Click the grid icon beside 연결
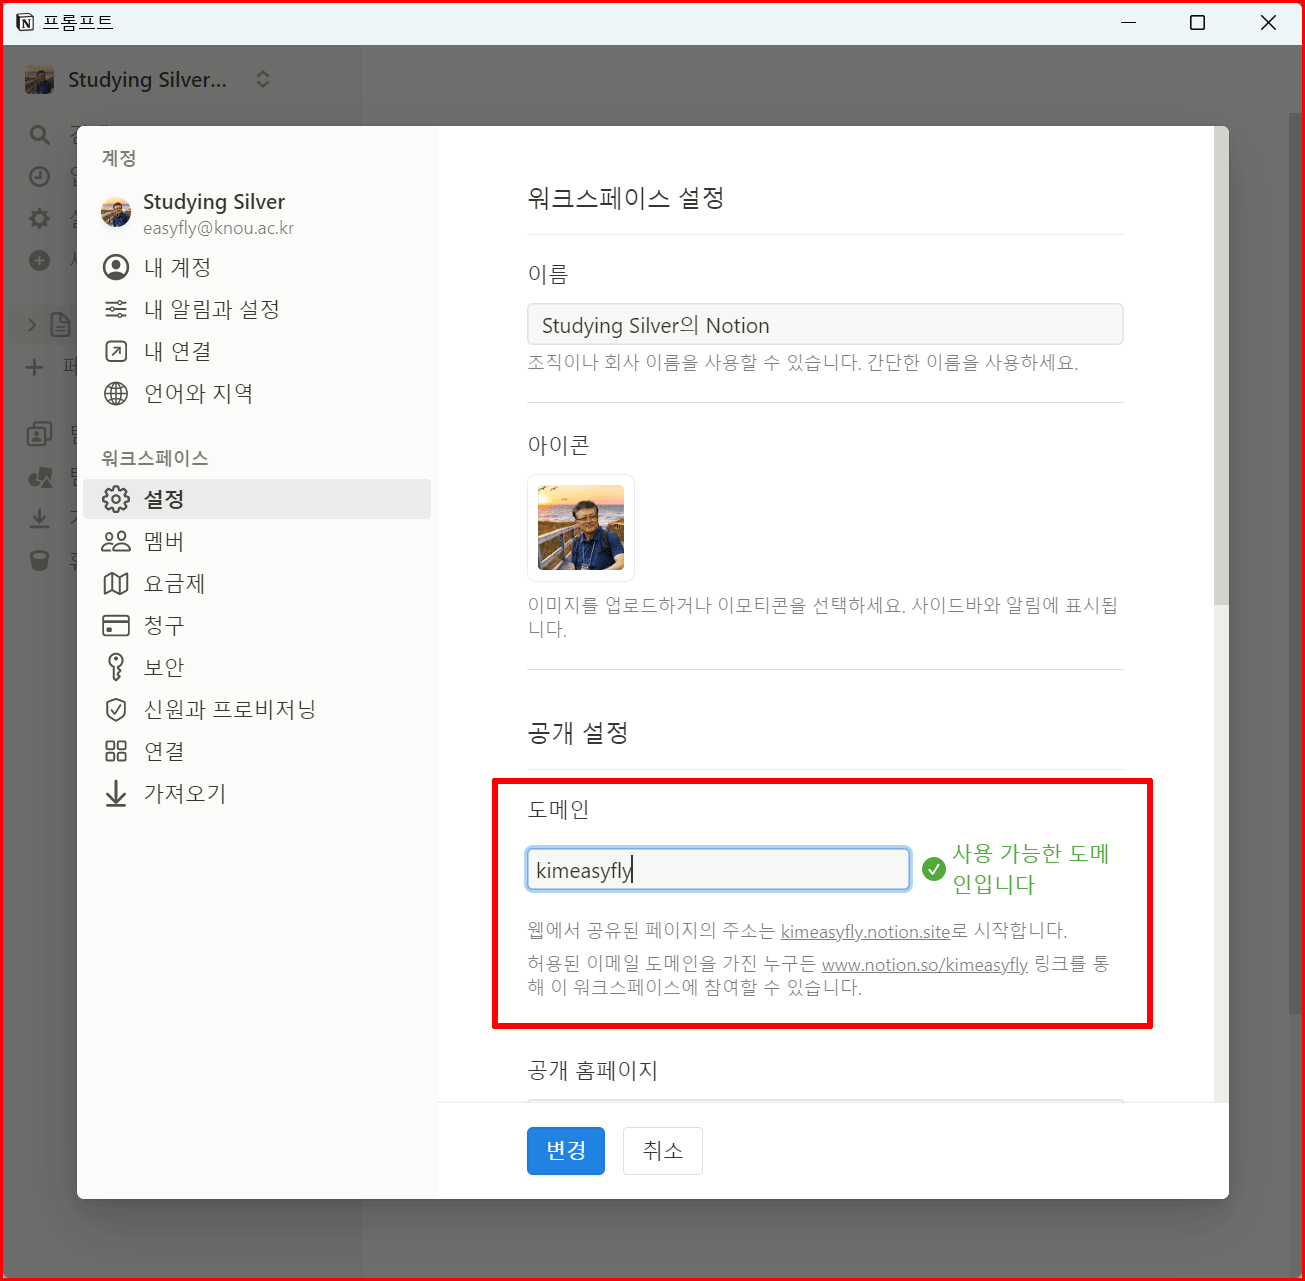Image resolution: width=1305 pixels, height=1281 pixels. (x=116, y=751)
